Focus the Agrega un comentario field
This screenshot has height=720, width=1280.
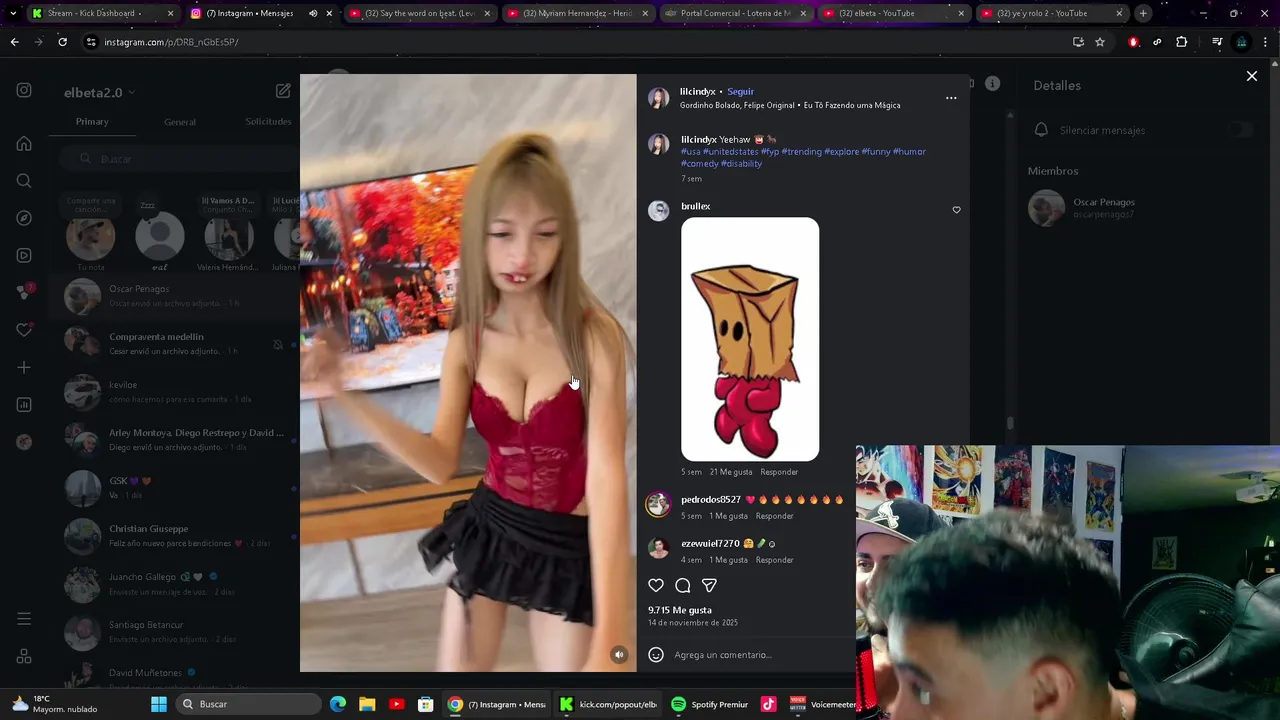click(723, 655)
